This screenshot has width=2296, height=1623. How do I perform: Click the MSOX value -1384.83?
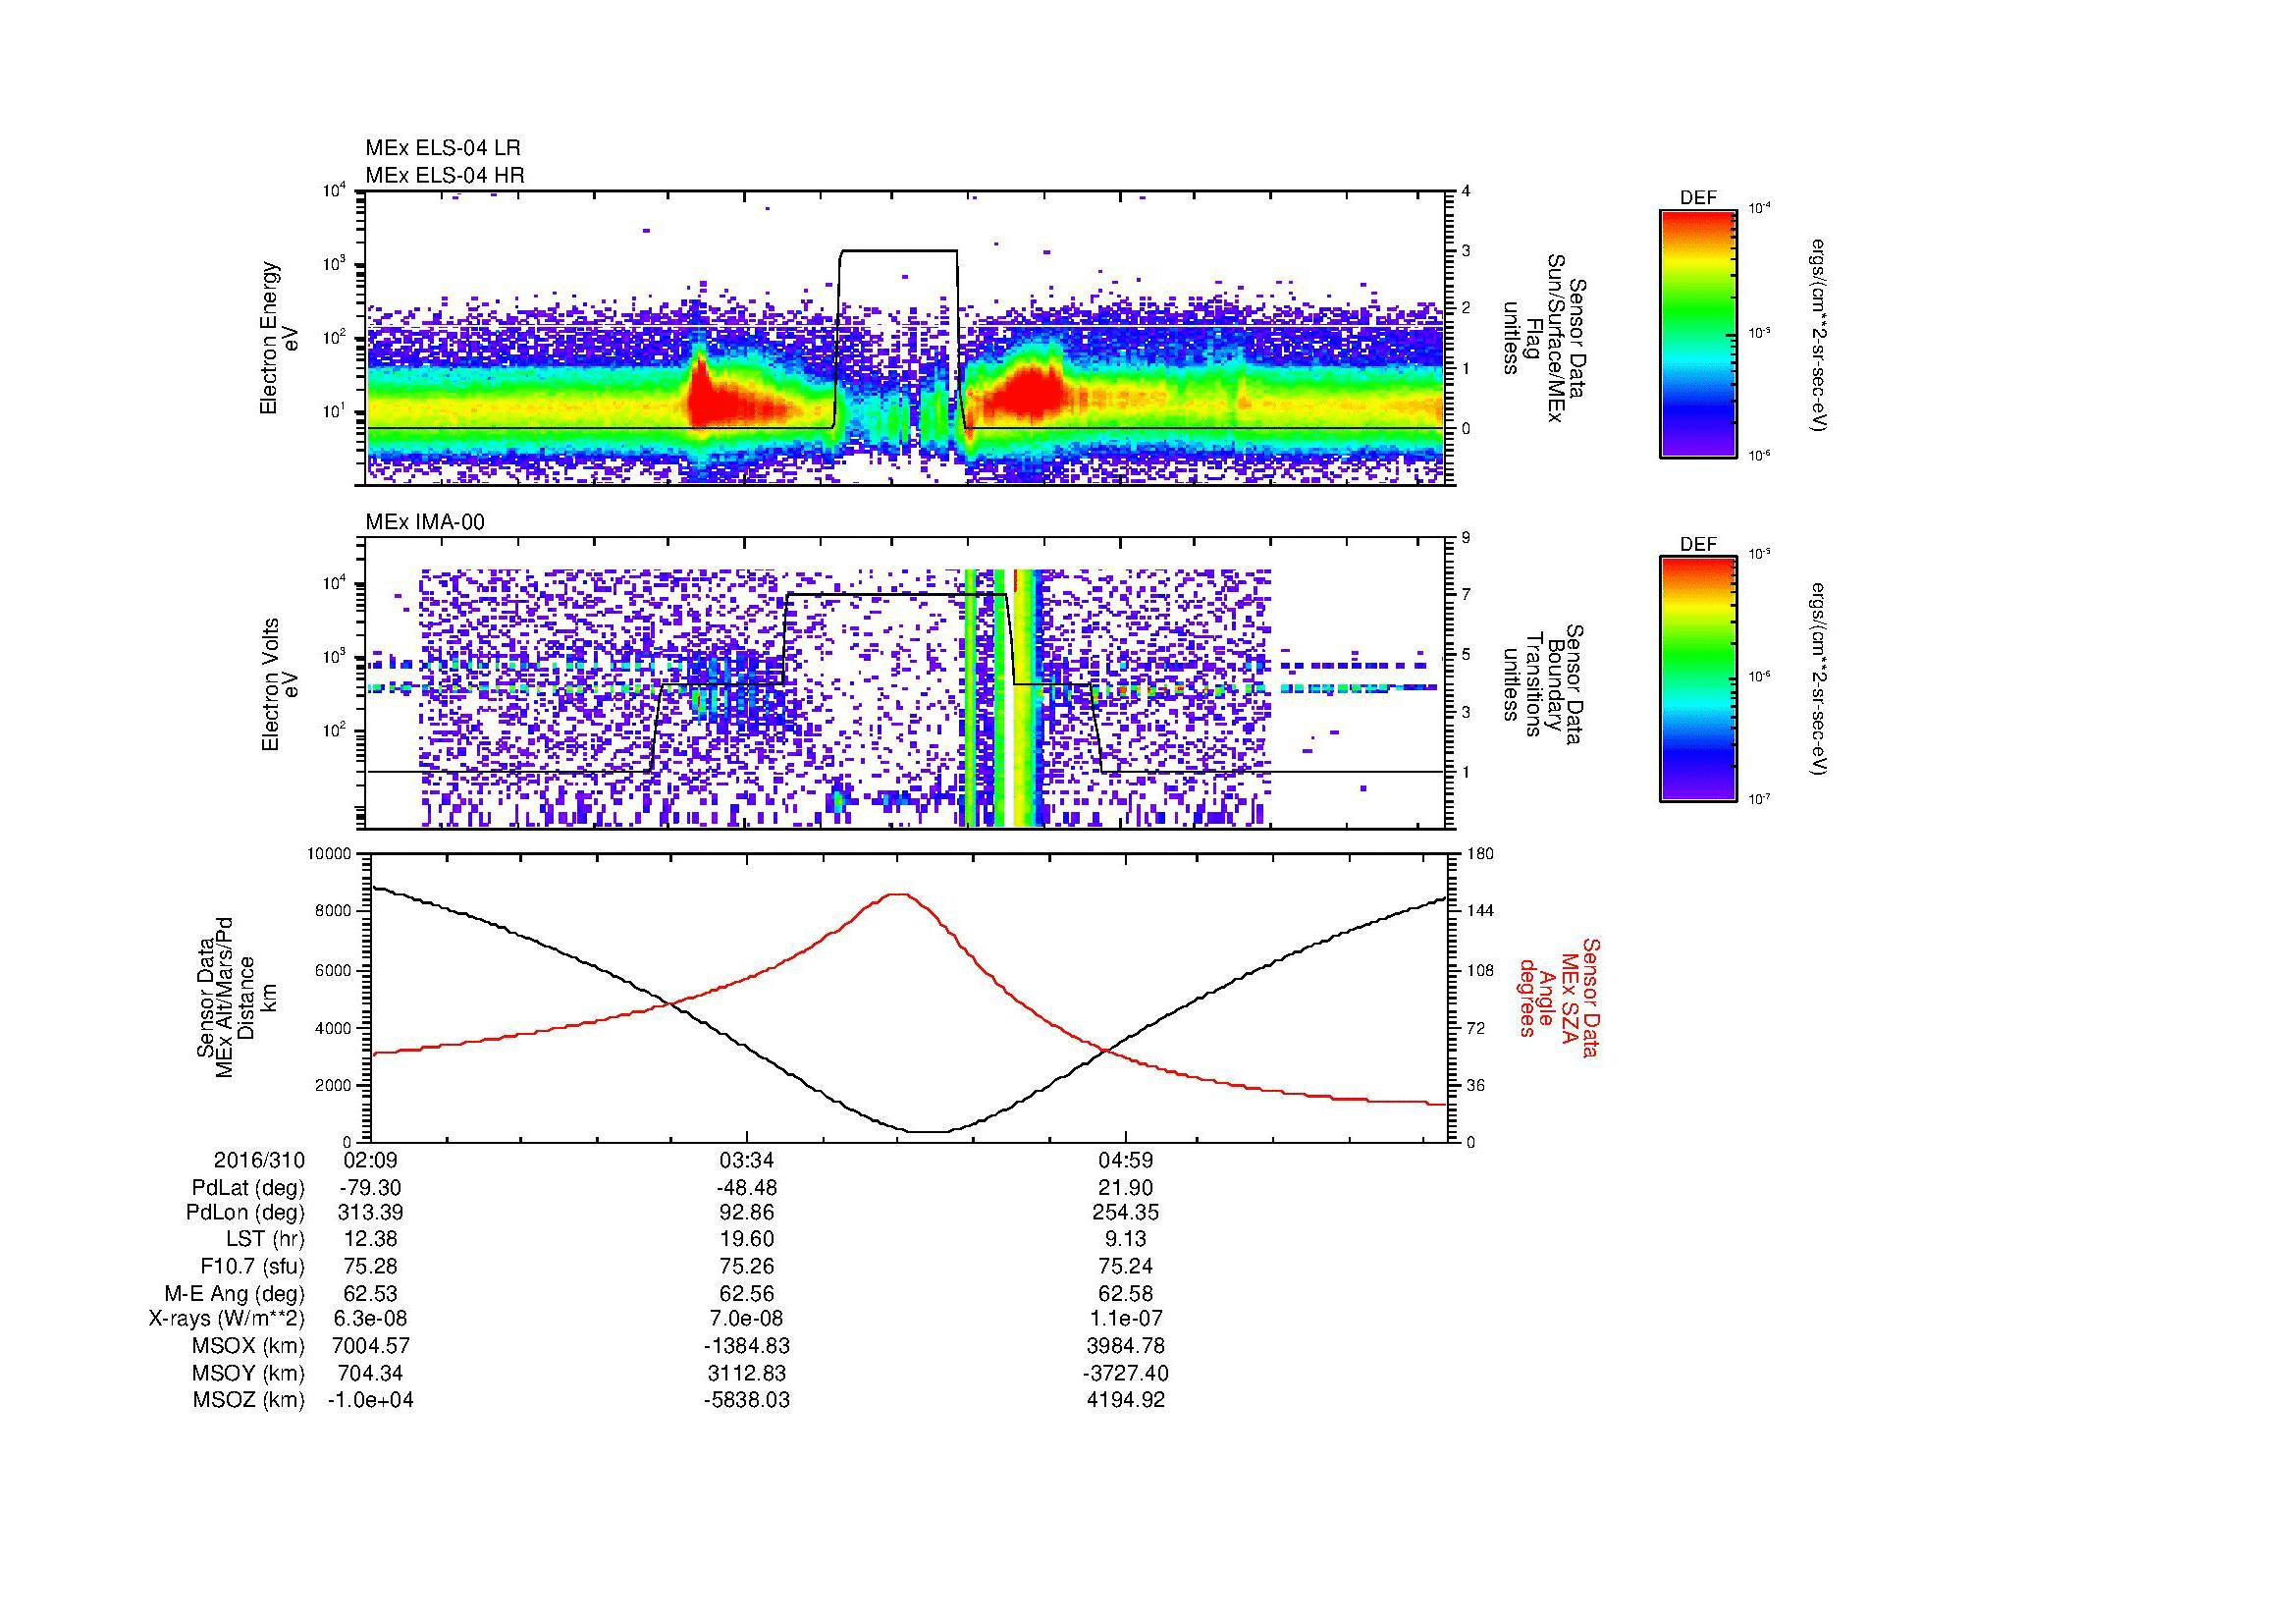click(747, 1346)
